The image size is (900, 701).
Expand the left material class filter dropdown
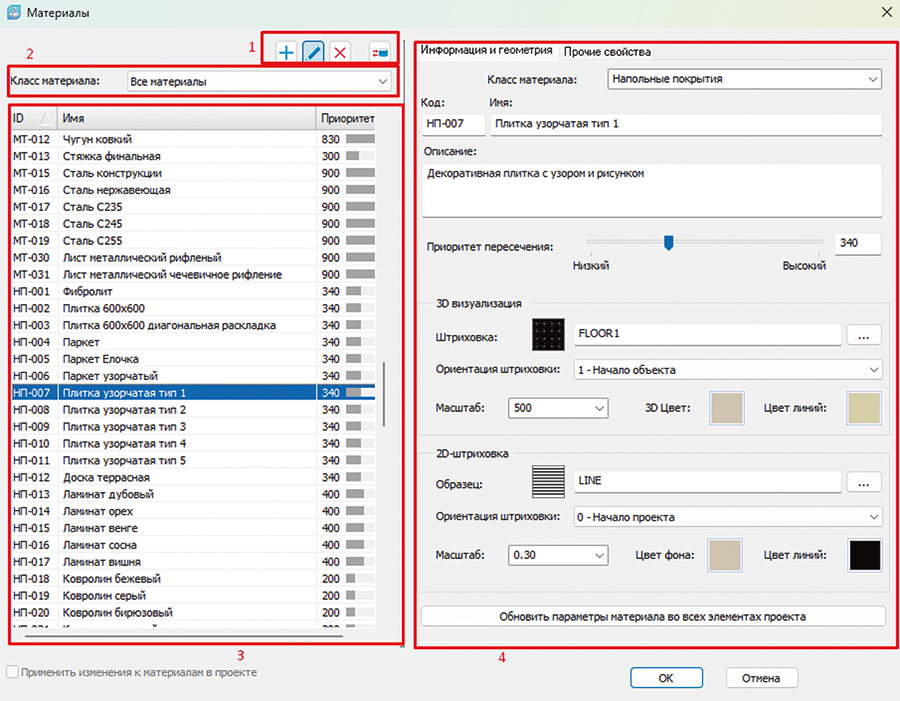click(259, 80)
